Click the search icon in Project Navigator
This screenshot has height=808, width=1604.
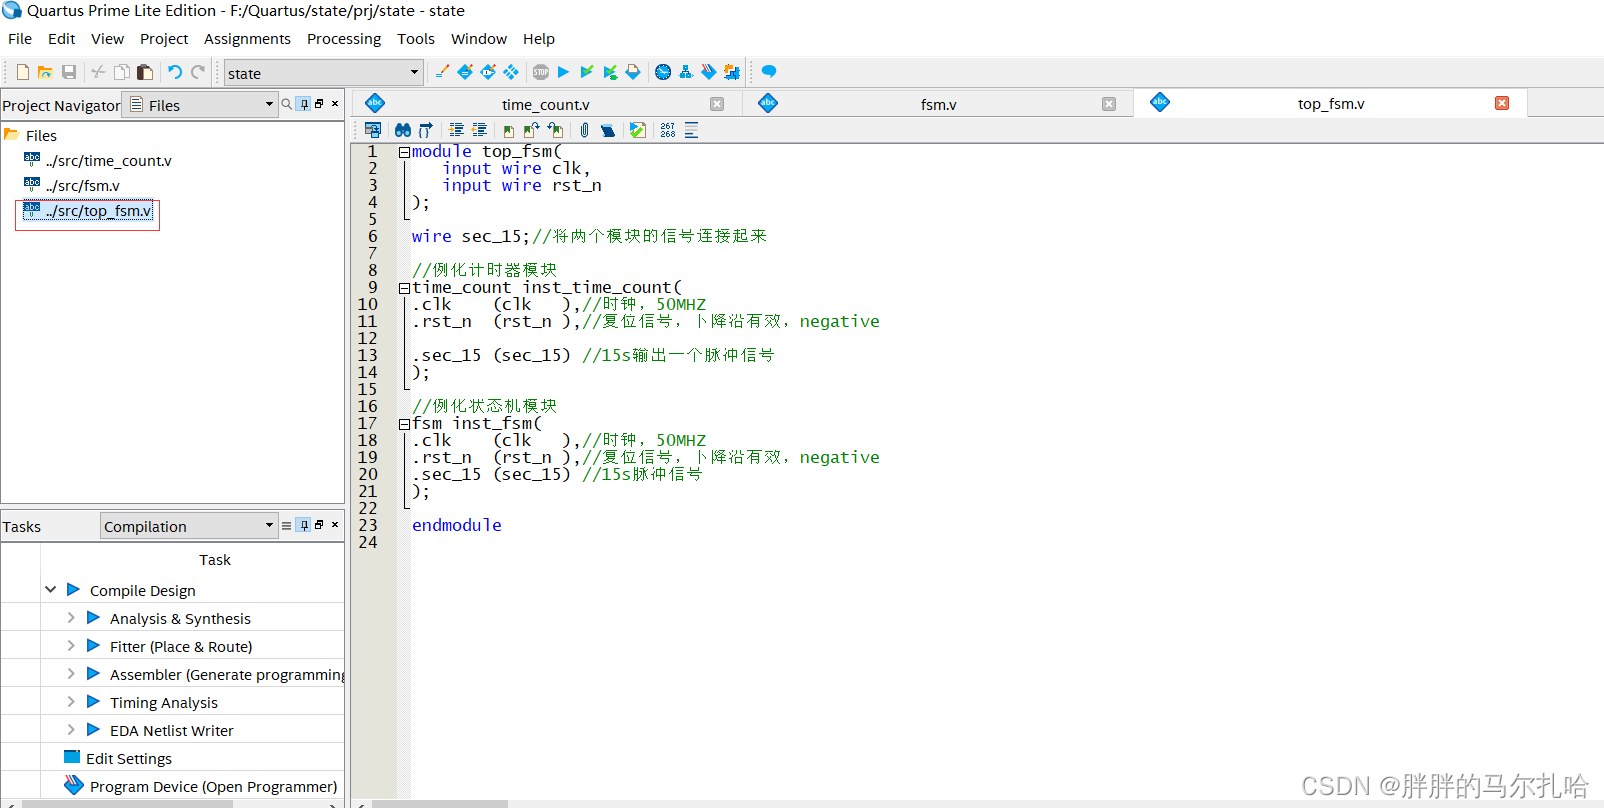[287, 104]
